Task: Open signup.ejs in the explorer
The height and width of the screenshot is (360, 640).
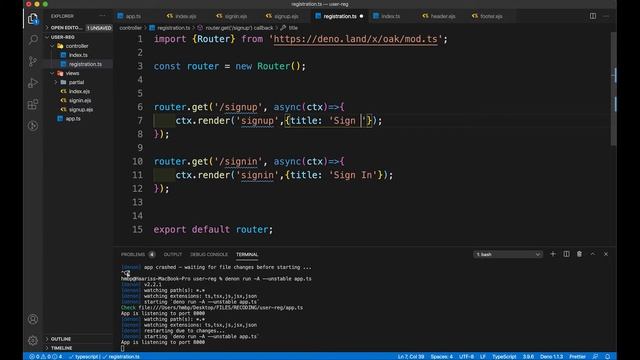Action: pos(81,110)
